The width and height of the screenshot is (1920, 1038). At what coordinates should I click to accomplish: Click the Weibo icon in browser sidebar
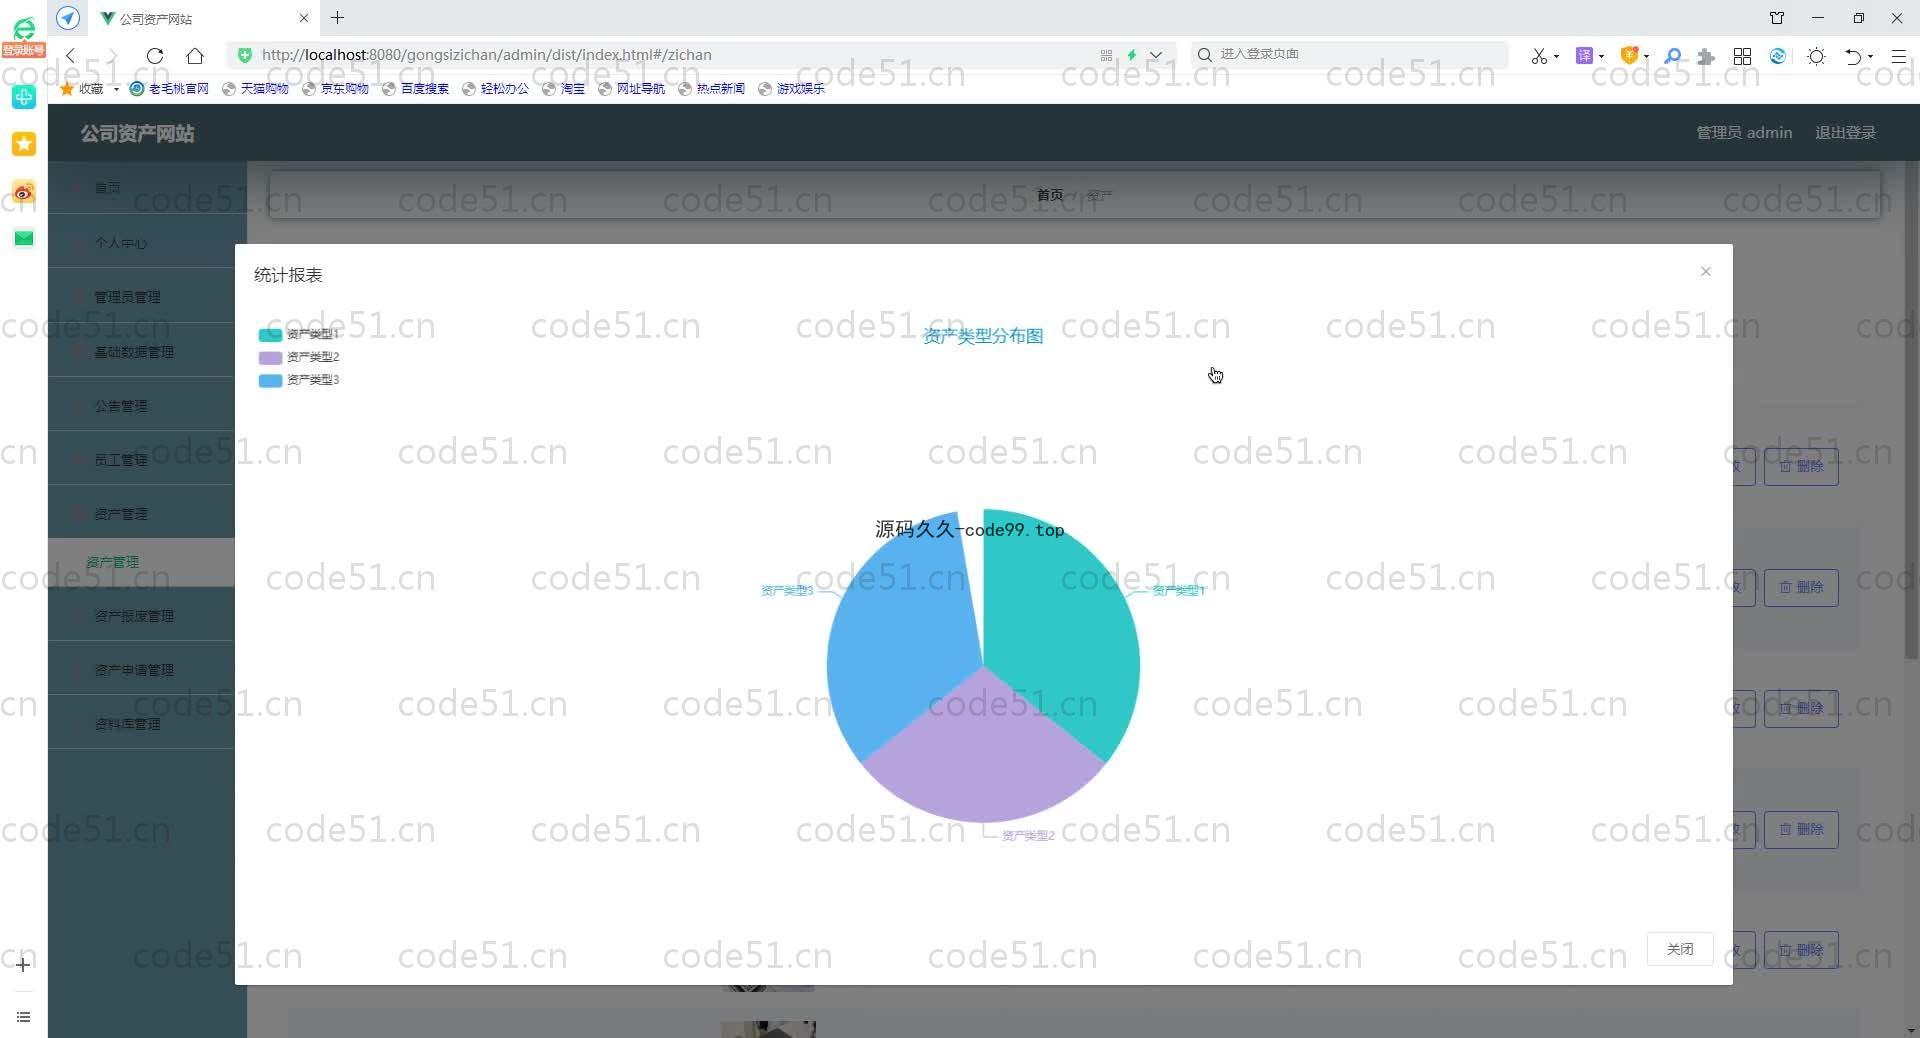[24, 191]
